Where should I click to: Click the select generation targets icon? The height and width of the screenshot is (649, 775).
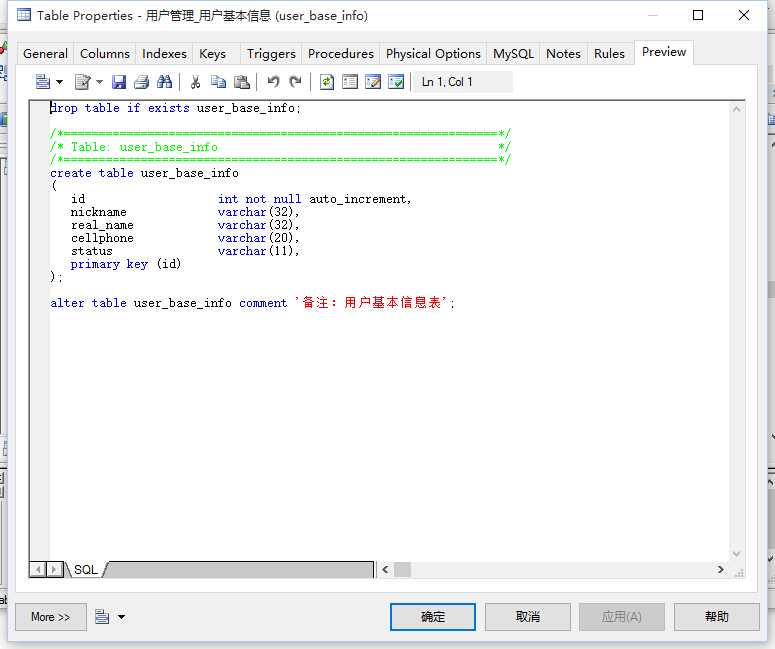tap(373, 82)
